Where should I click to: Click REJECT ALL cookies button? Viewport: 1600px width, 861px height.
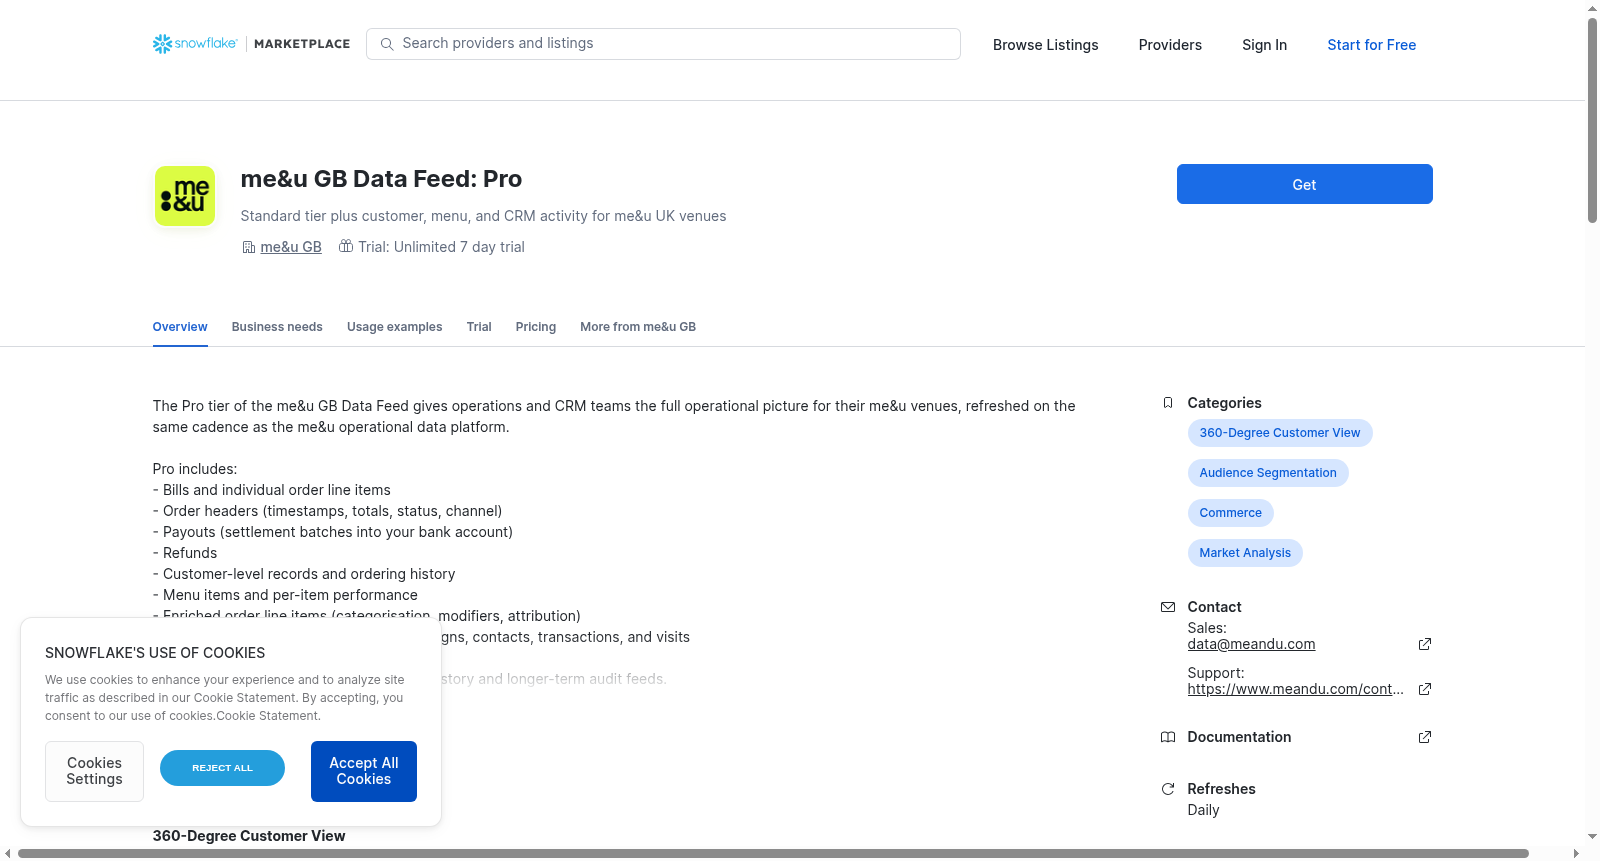(222, 768)
